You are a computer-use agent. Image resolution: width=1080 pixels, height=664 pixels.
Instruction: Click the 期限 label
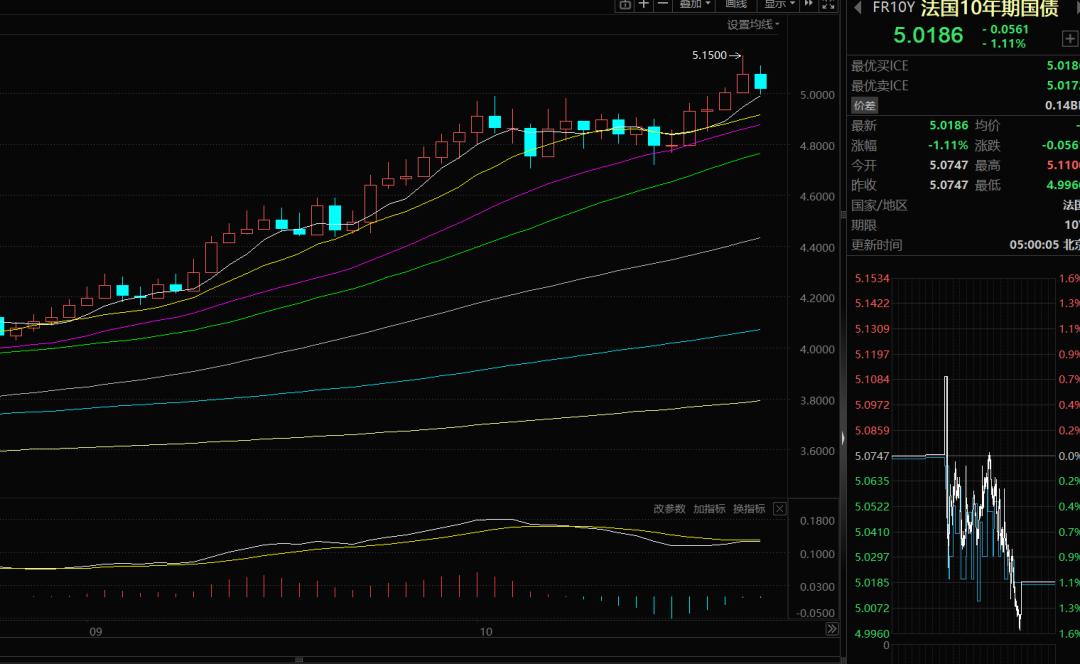click(x=864, y=225)
